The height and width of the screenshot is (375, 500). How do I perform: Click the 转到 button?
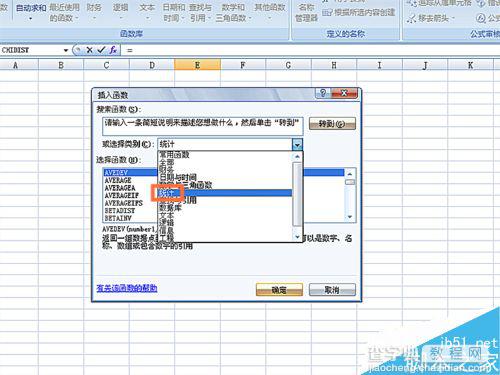tap(332, 124)
